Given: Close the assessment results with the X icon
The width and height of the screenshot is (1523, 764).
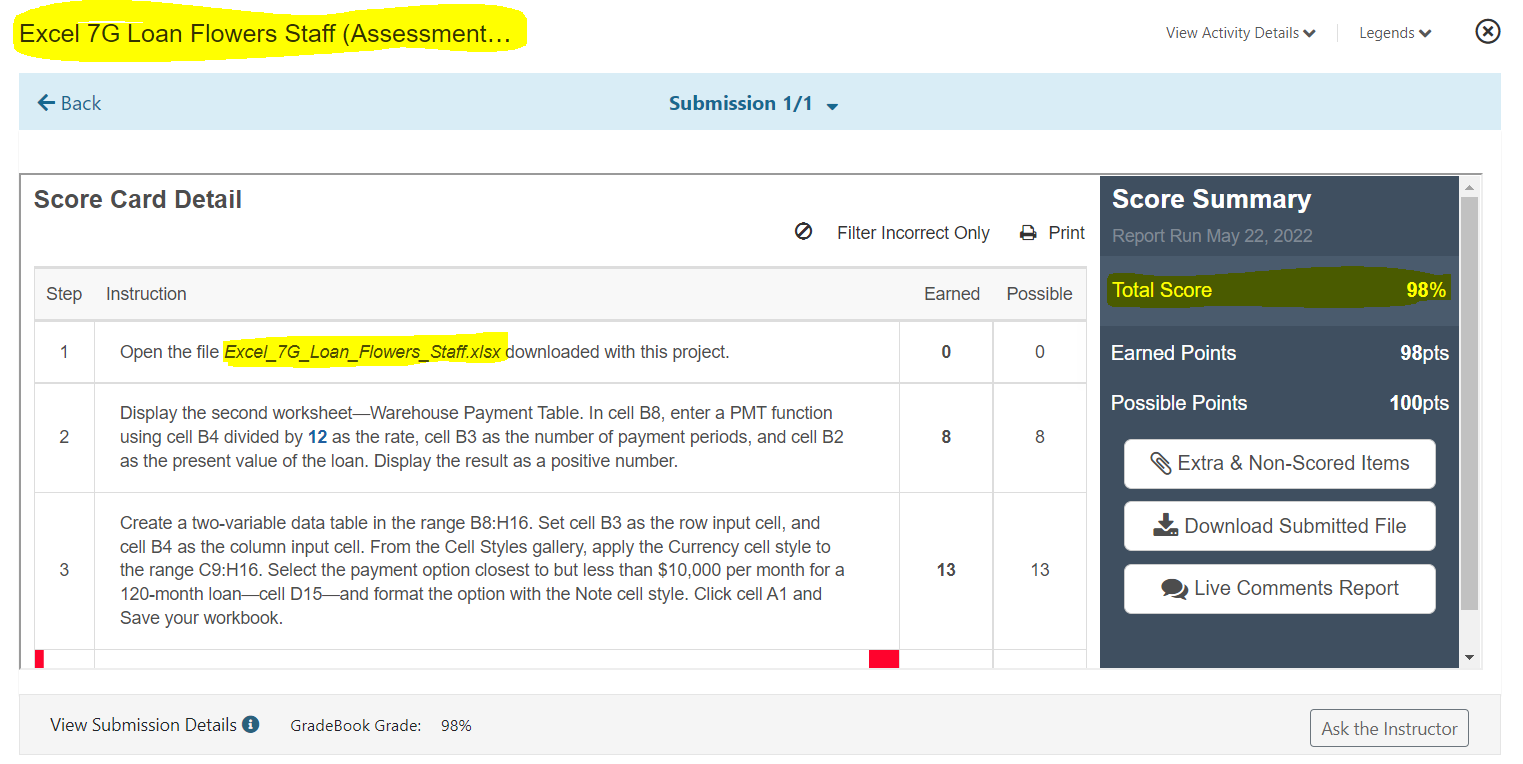Looking at the screenshot, I should pyautogui.click(x=1488, y=32).
